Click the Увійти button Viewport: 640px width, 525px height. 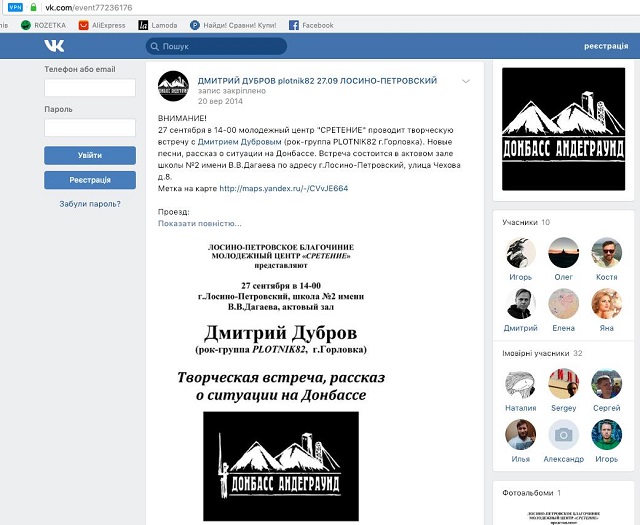click(x=90, y=156)
